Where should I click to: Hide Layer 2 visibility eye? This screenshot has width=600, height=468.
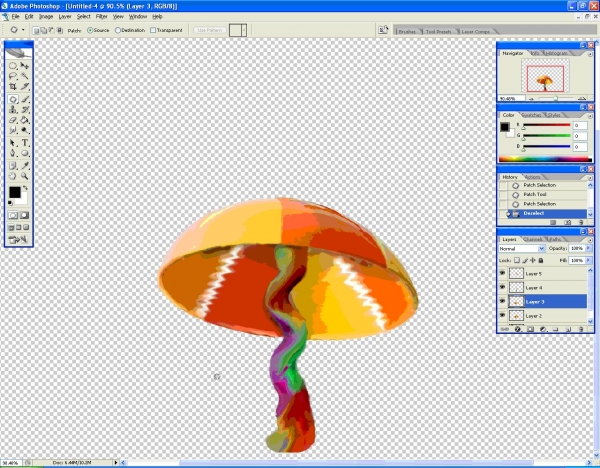pos(502,315)
